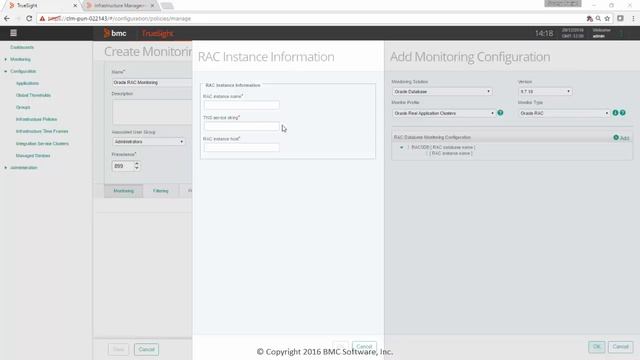Click the Add button in RAC Database Monitoring Configuration
Viewport: 640px width, 360px height.
[x=621, y=138]
